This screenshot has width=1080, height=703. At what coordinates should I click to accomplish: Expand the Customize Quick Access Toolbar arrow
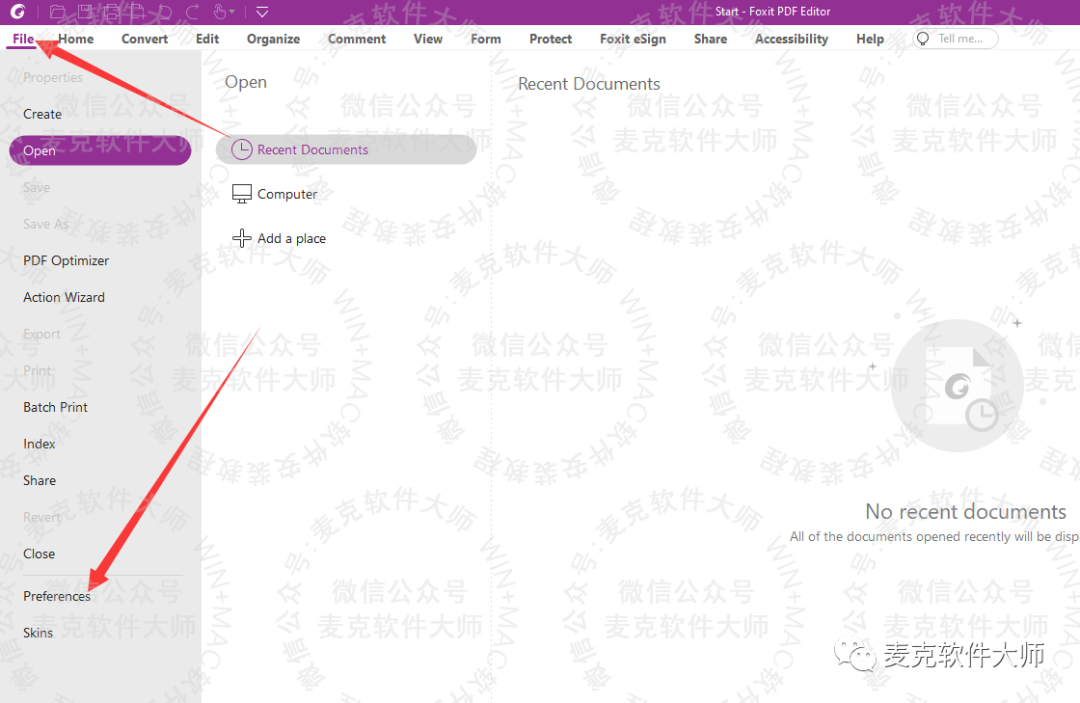262,12
